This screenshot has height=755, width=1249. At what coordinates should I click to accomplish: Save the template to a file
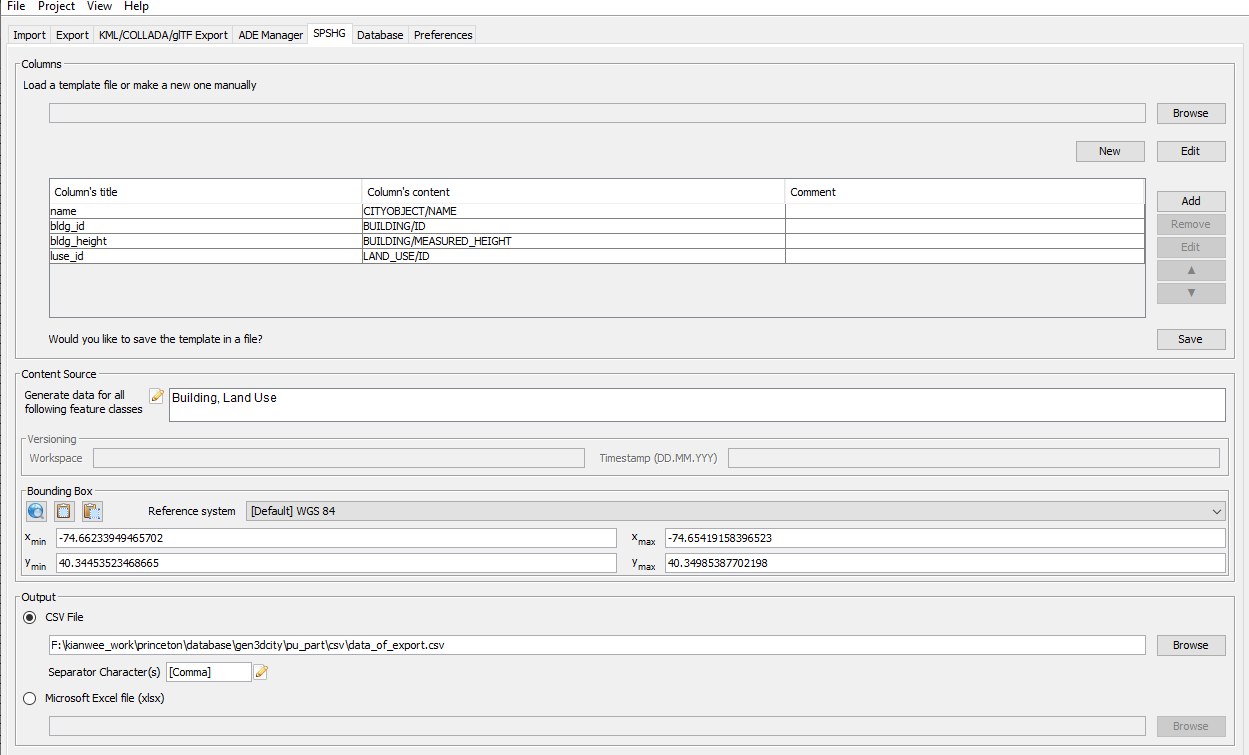coord(1191,339)
